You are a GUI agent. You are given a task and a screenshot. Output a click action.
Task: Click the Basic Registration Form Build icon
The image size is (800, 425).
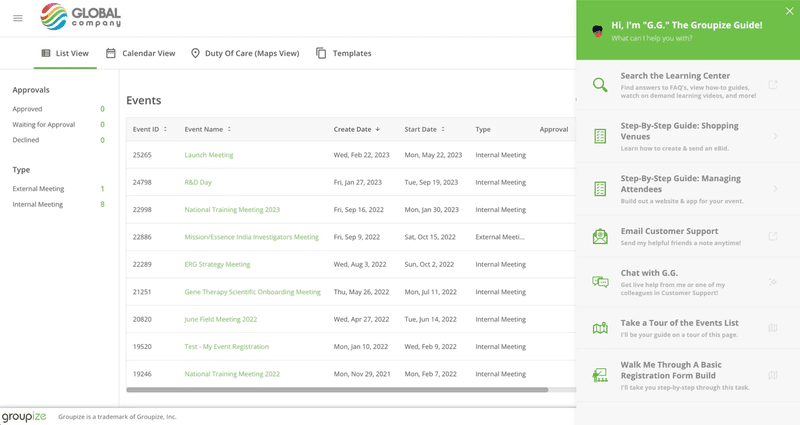(600, 375)
